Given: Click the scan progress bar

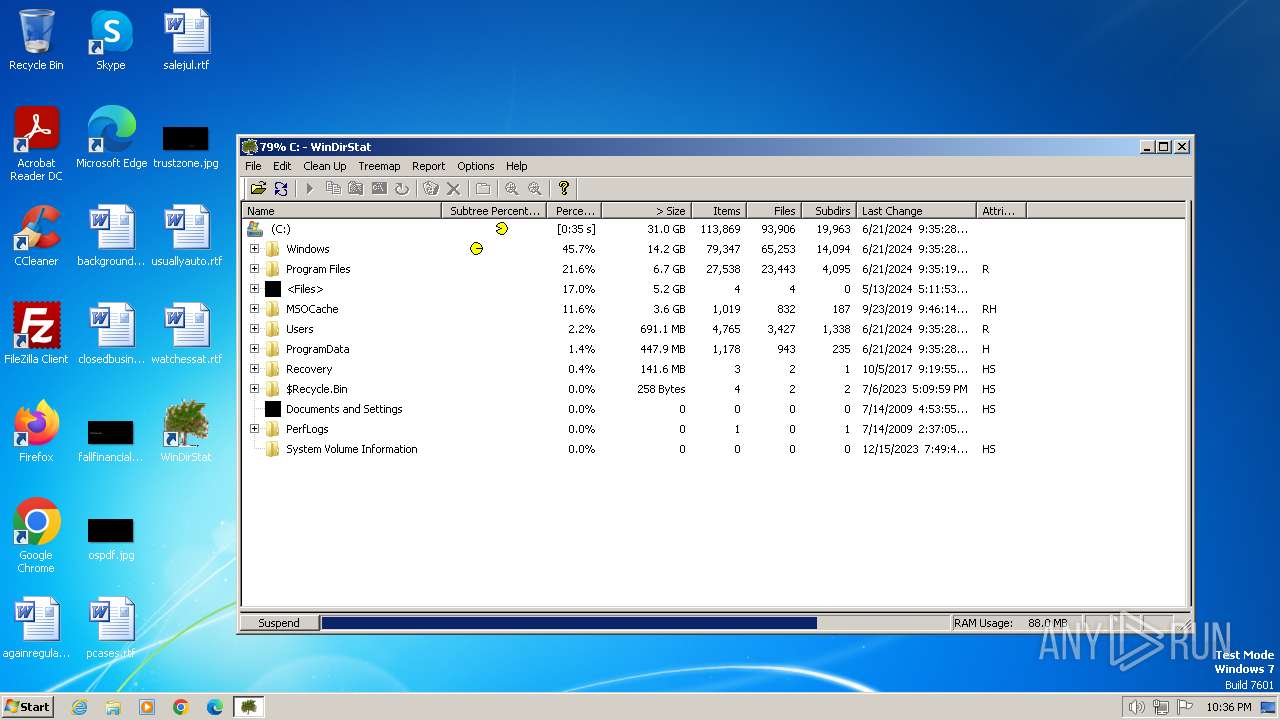Looking at the screenshot, I should [635, 623].
